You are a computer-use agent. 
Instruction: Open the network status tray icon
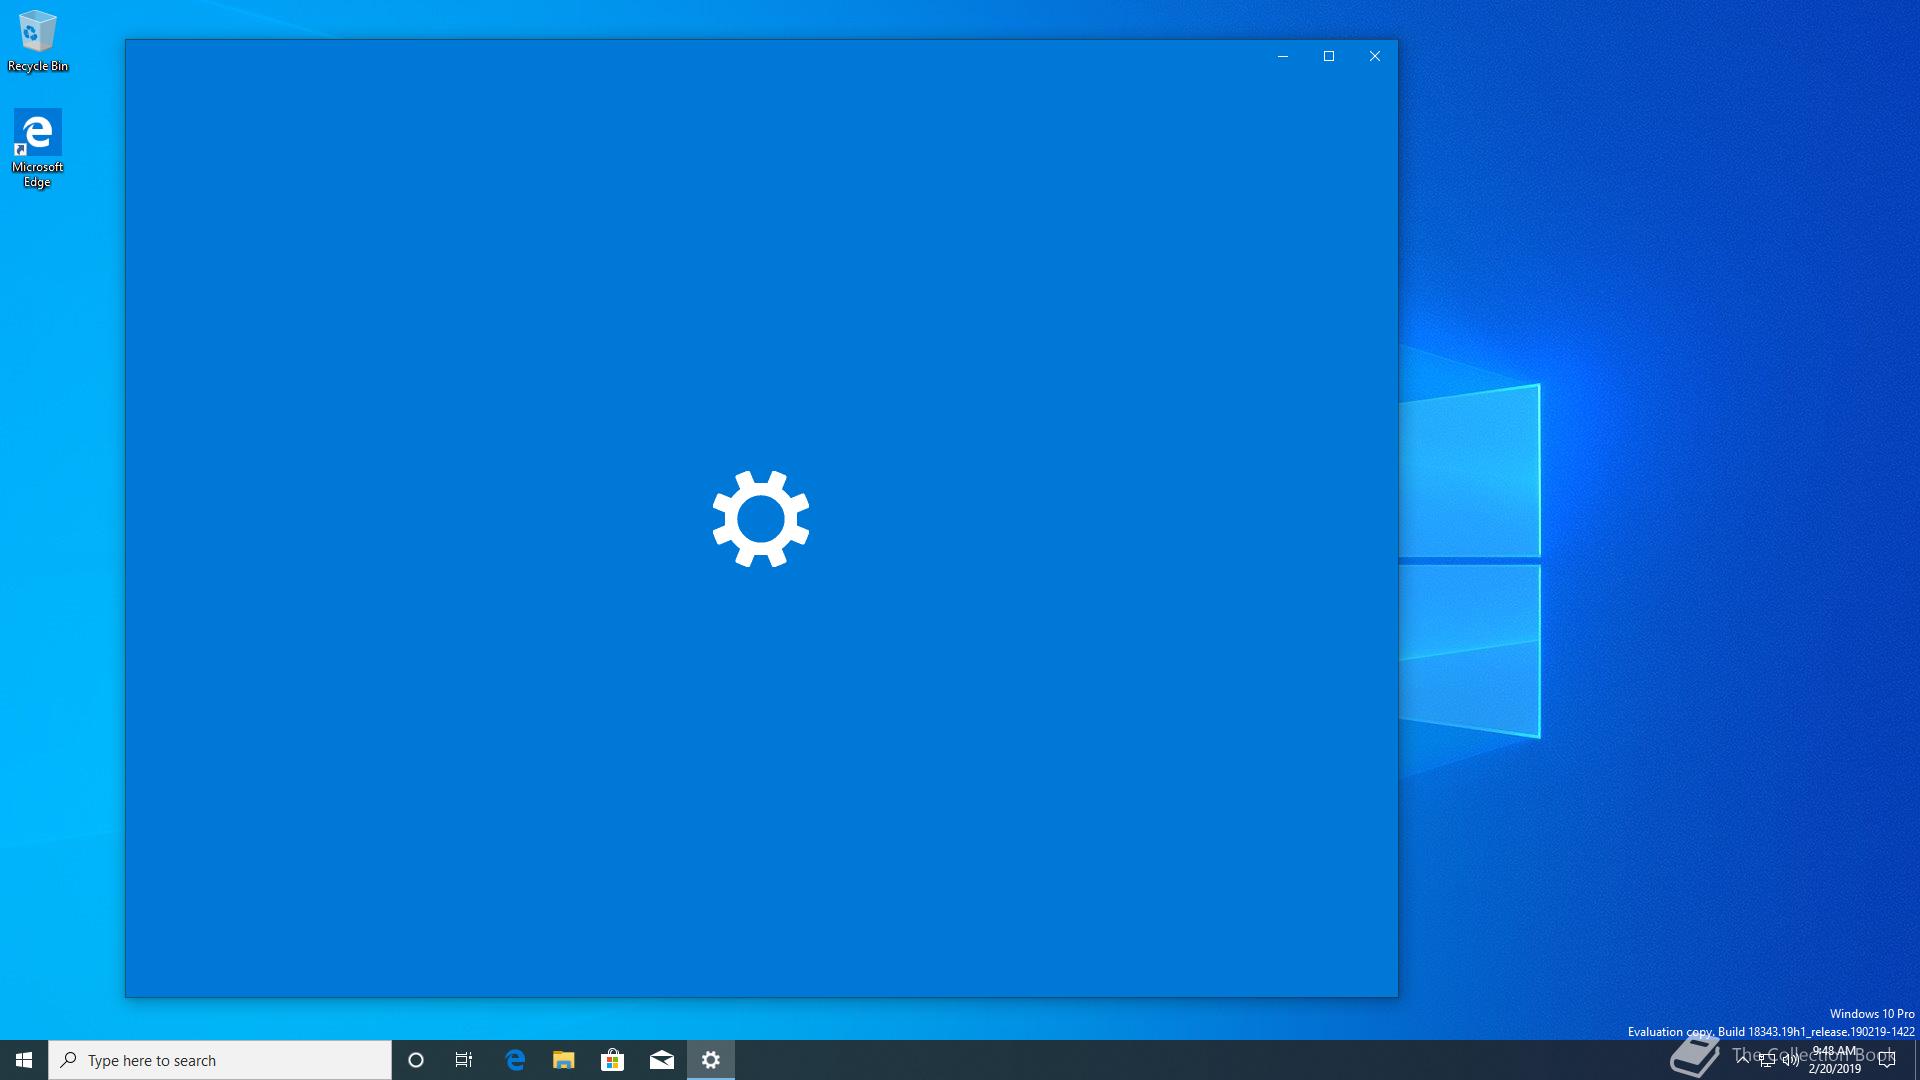[1767, 1060]
